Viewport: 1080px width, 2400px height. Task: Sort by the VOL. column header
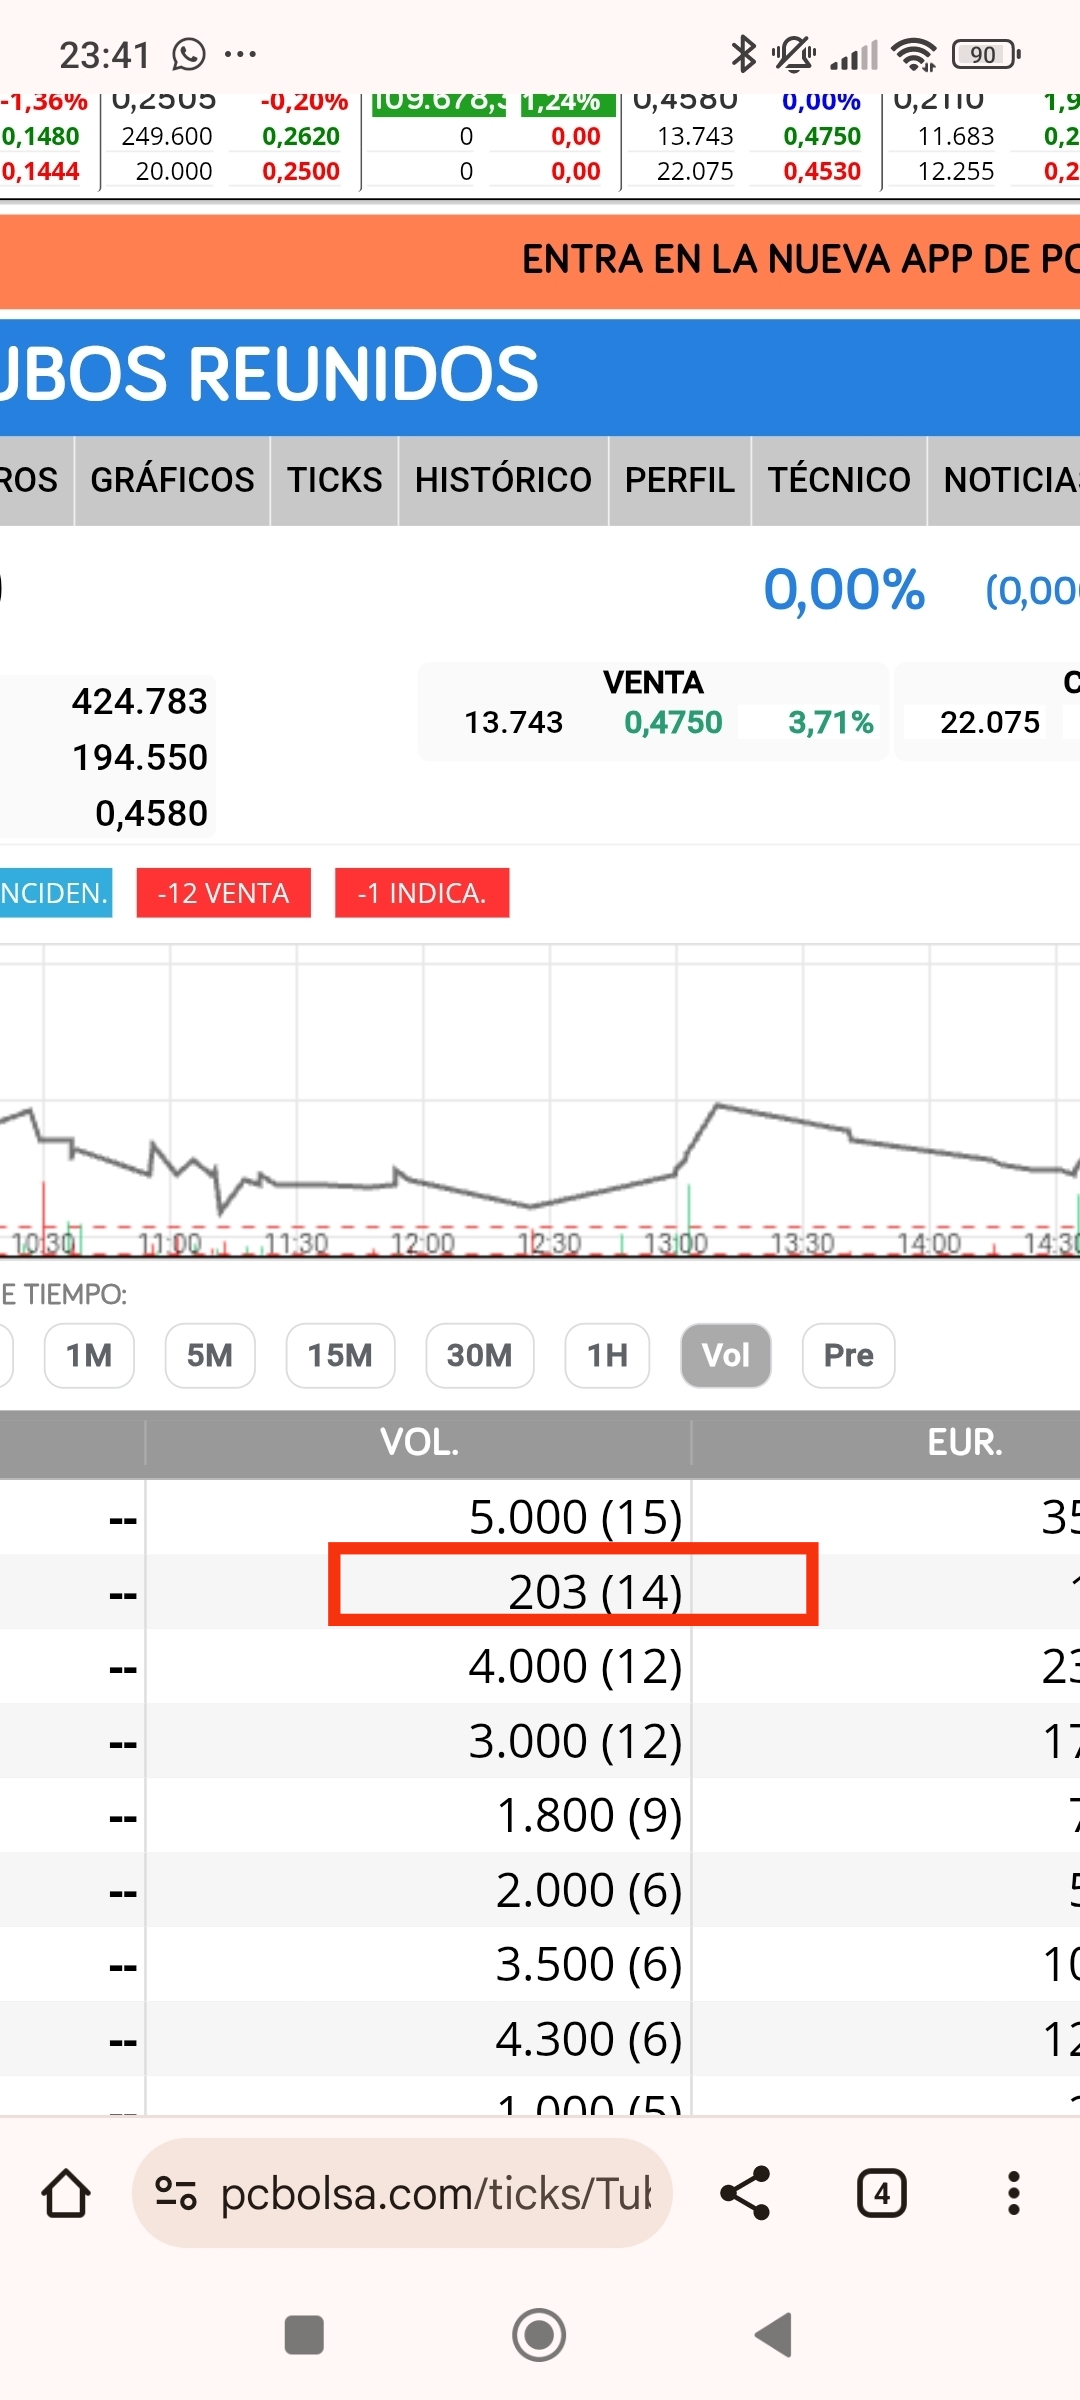pos(419,1442)
